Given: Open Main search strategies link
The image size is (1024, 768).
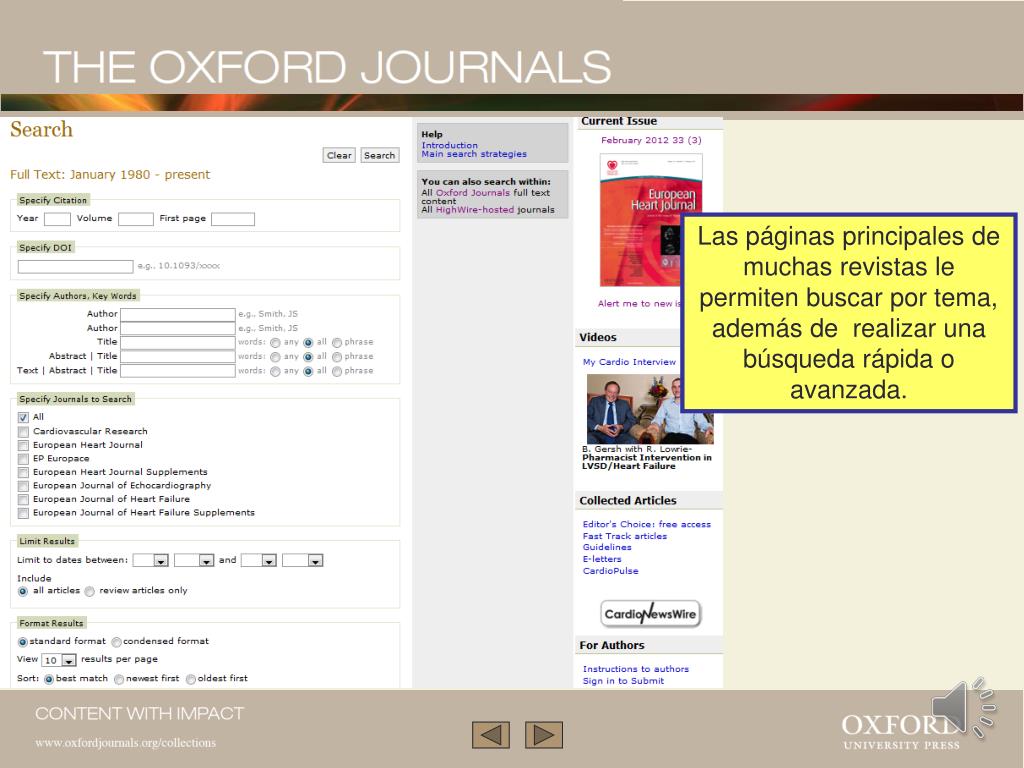Looking at the screenshot, I should tap(474, 154).
